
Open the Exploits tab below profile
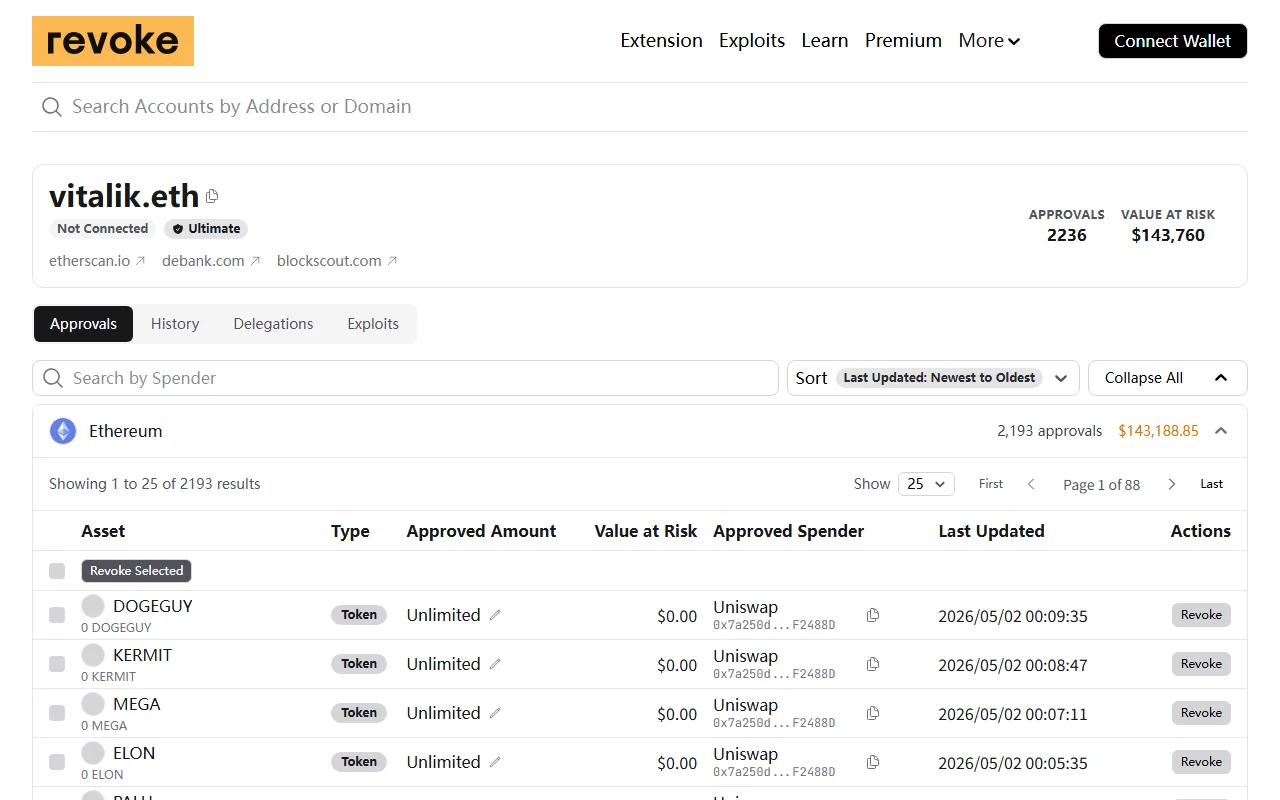point(373,324)
